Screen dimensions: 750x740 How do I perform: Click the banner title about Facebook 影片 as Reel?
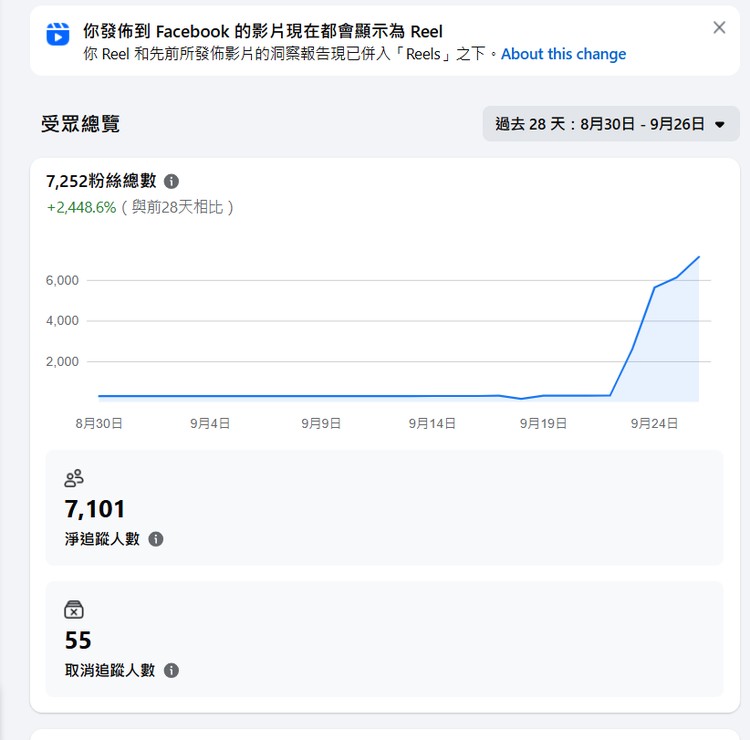click(263, 32)
